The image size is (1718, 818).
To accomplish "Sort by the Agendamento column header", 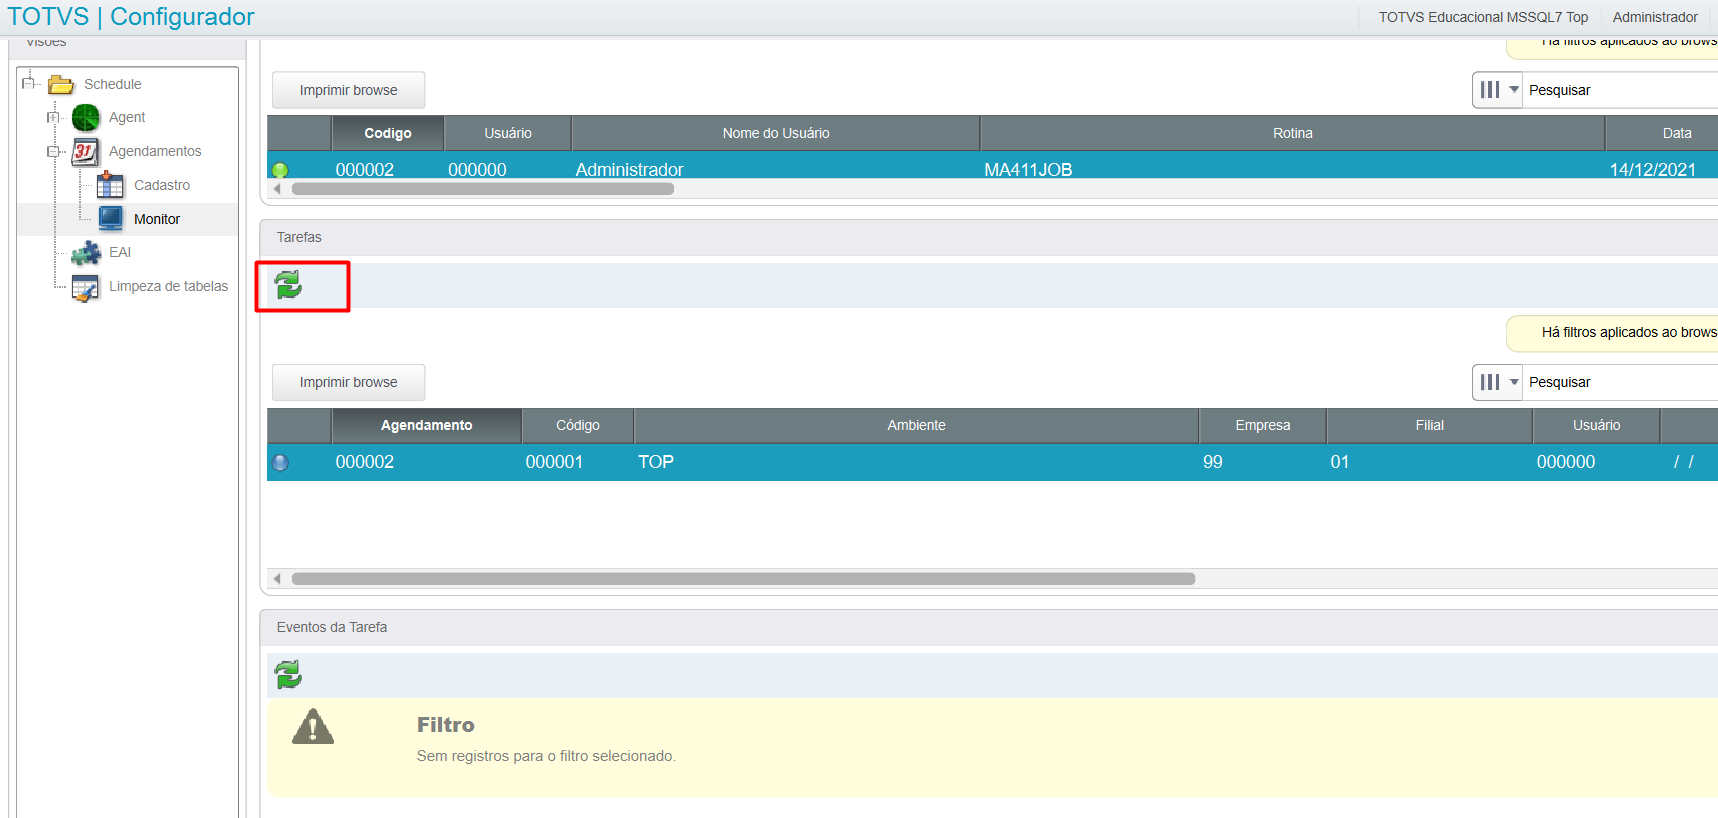I will (427, 425).
